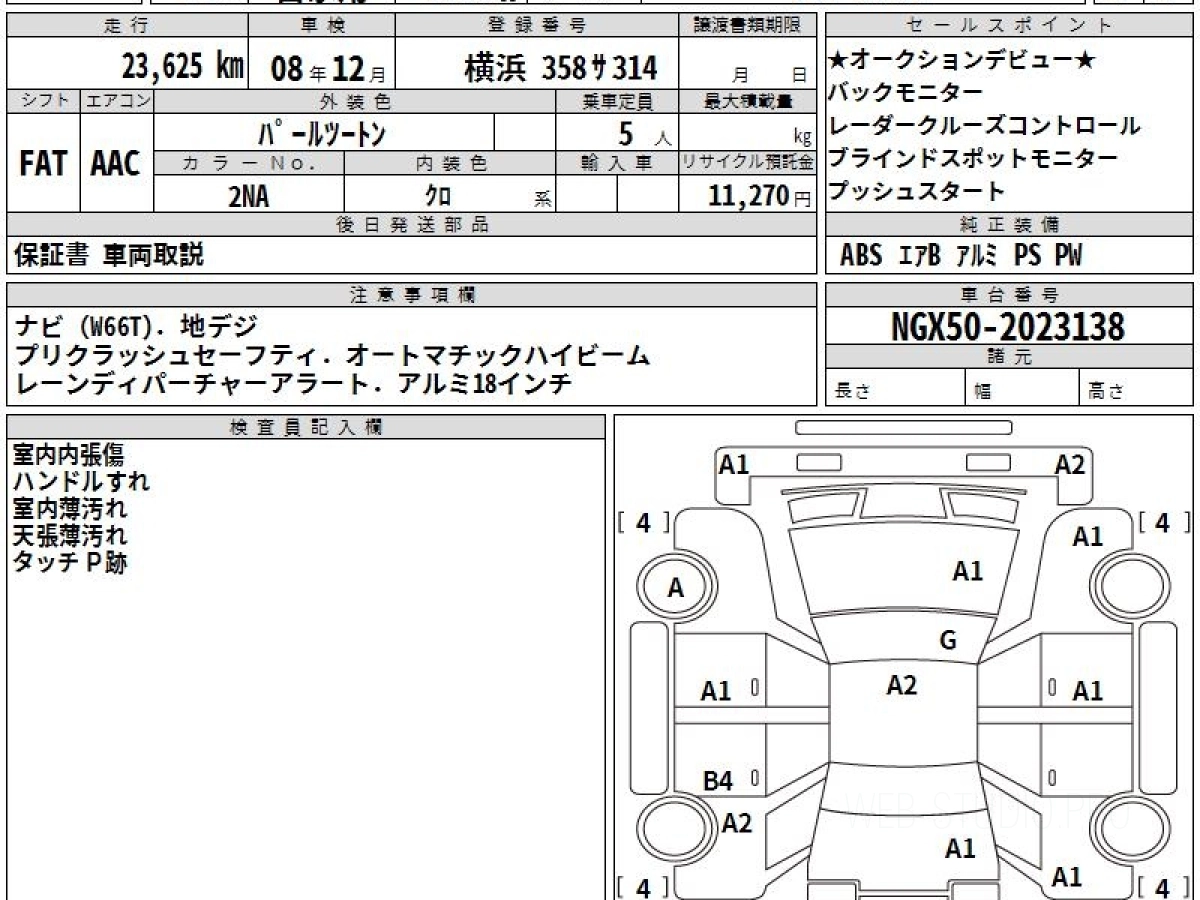Click the 後日発送部品 header

tap(412, 225)
